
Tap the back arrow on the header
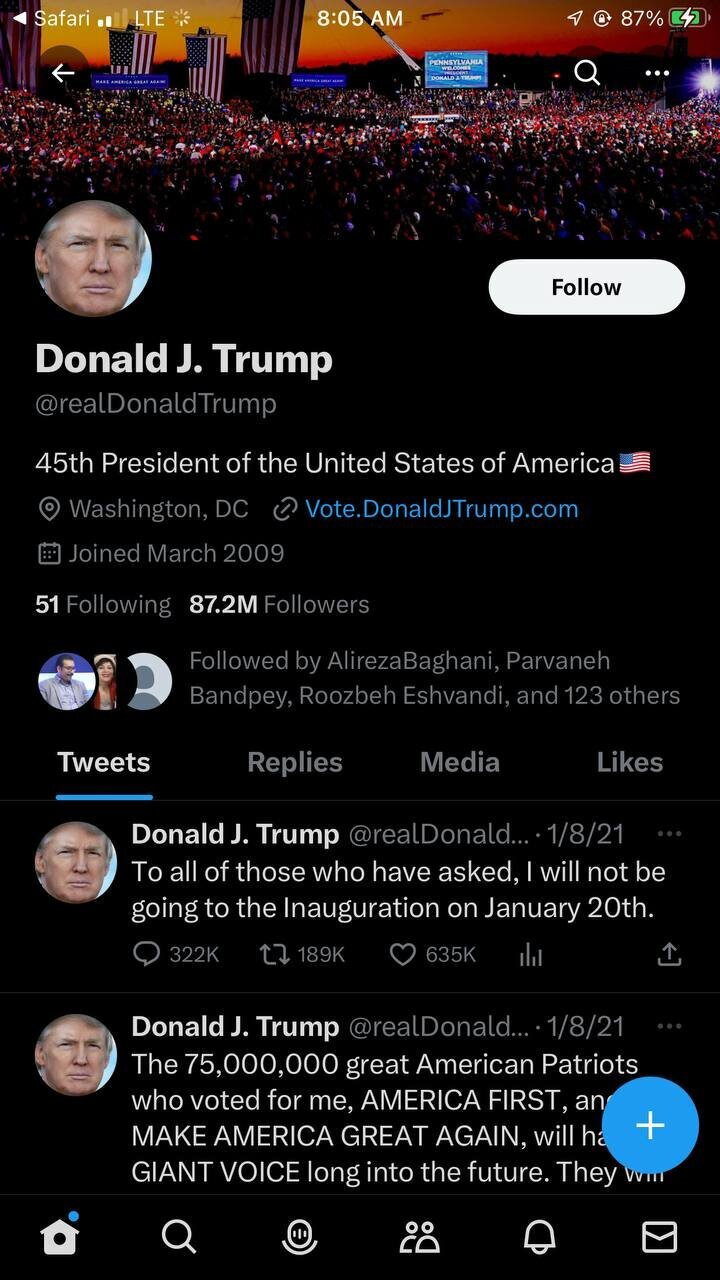63,72
